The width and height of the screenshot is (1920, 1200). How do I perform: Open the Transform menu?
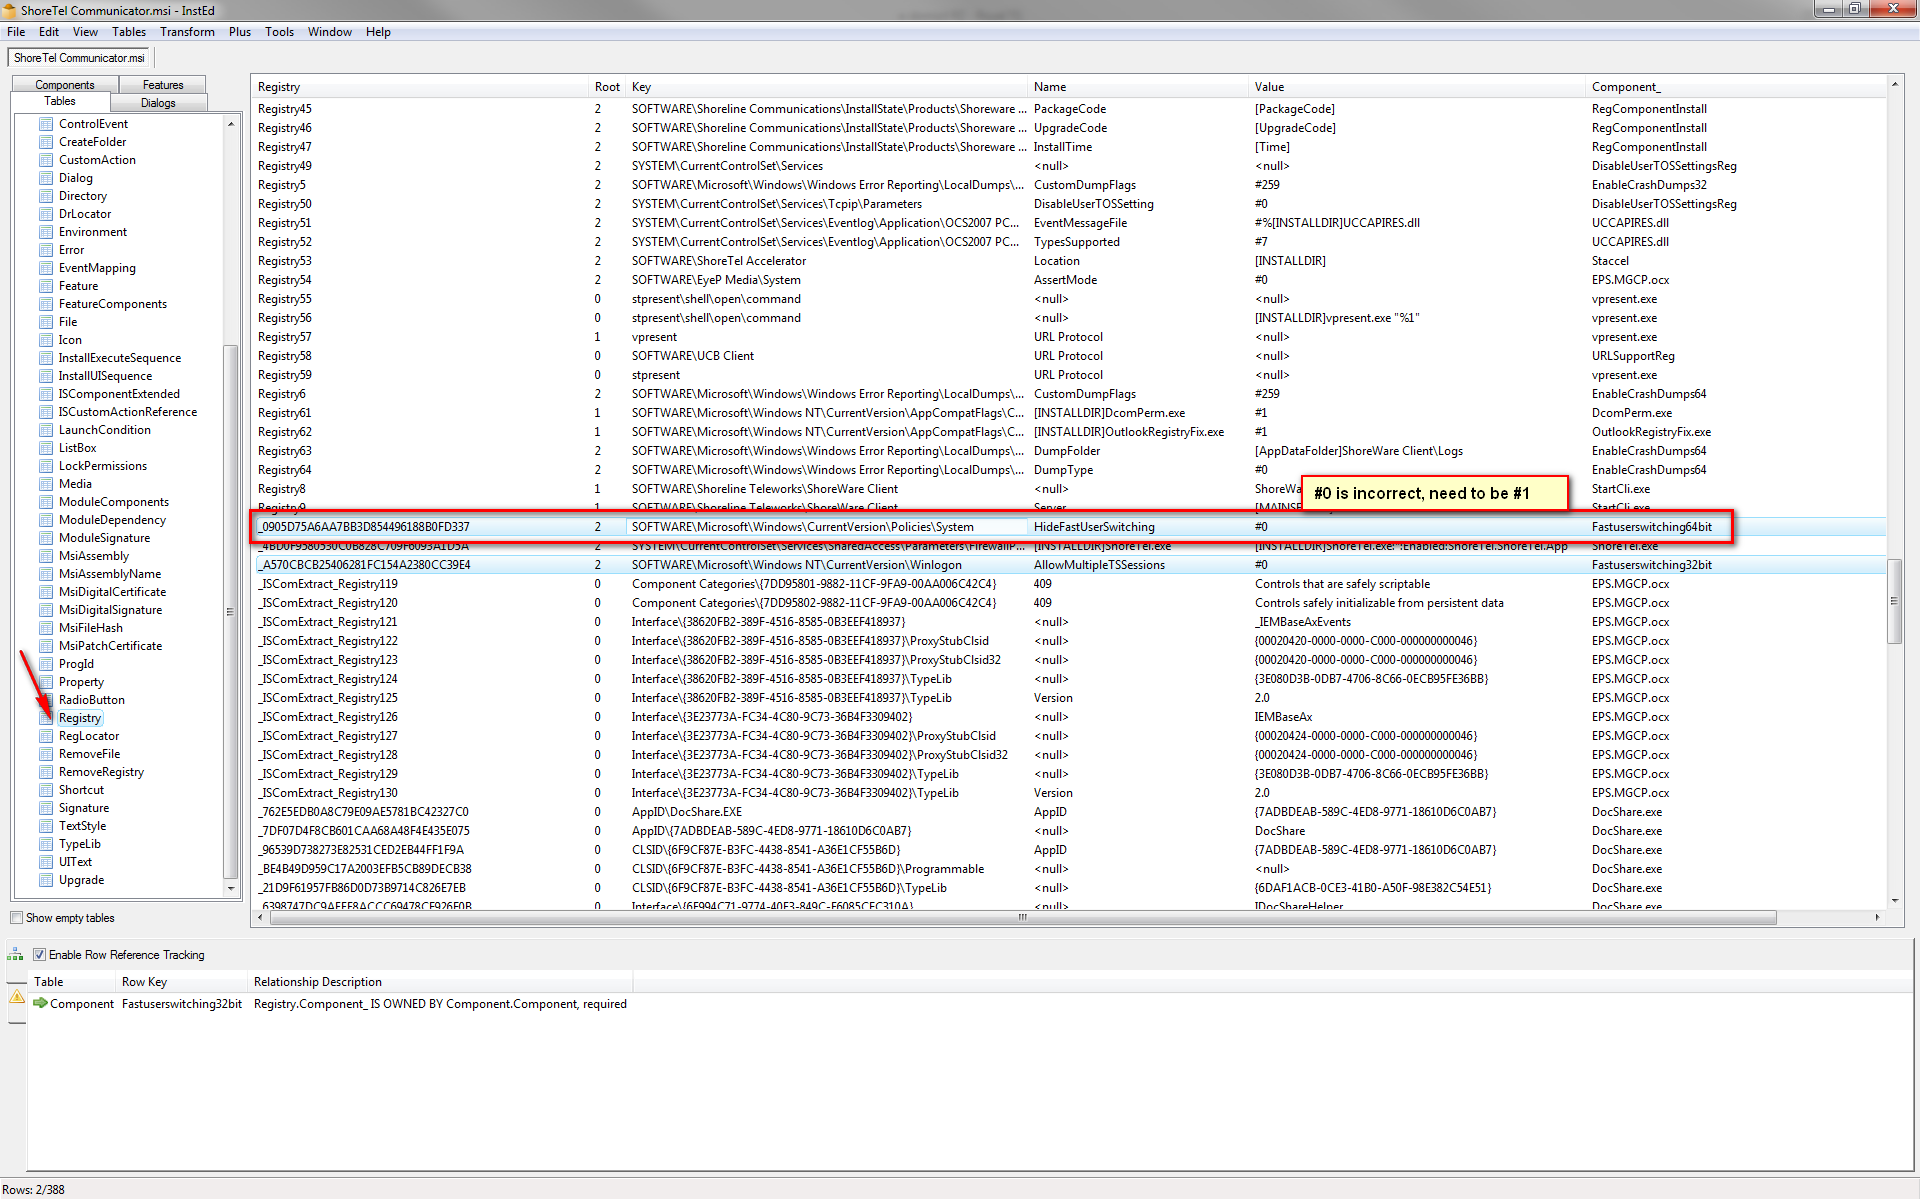click(187, 32)
